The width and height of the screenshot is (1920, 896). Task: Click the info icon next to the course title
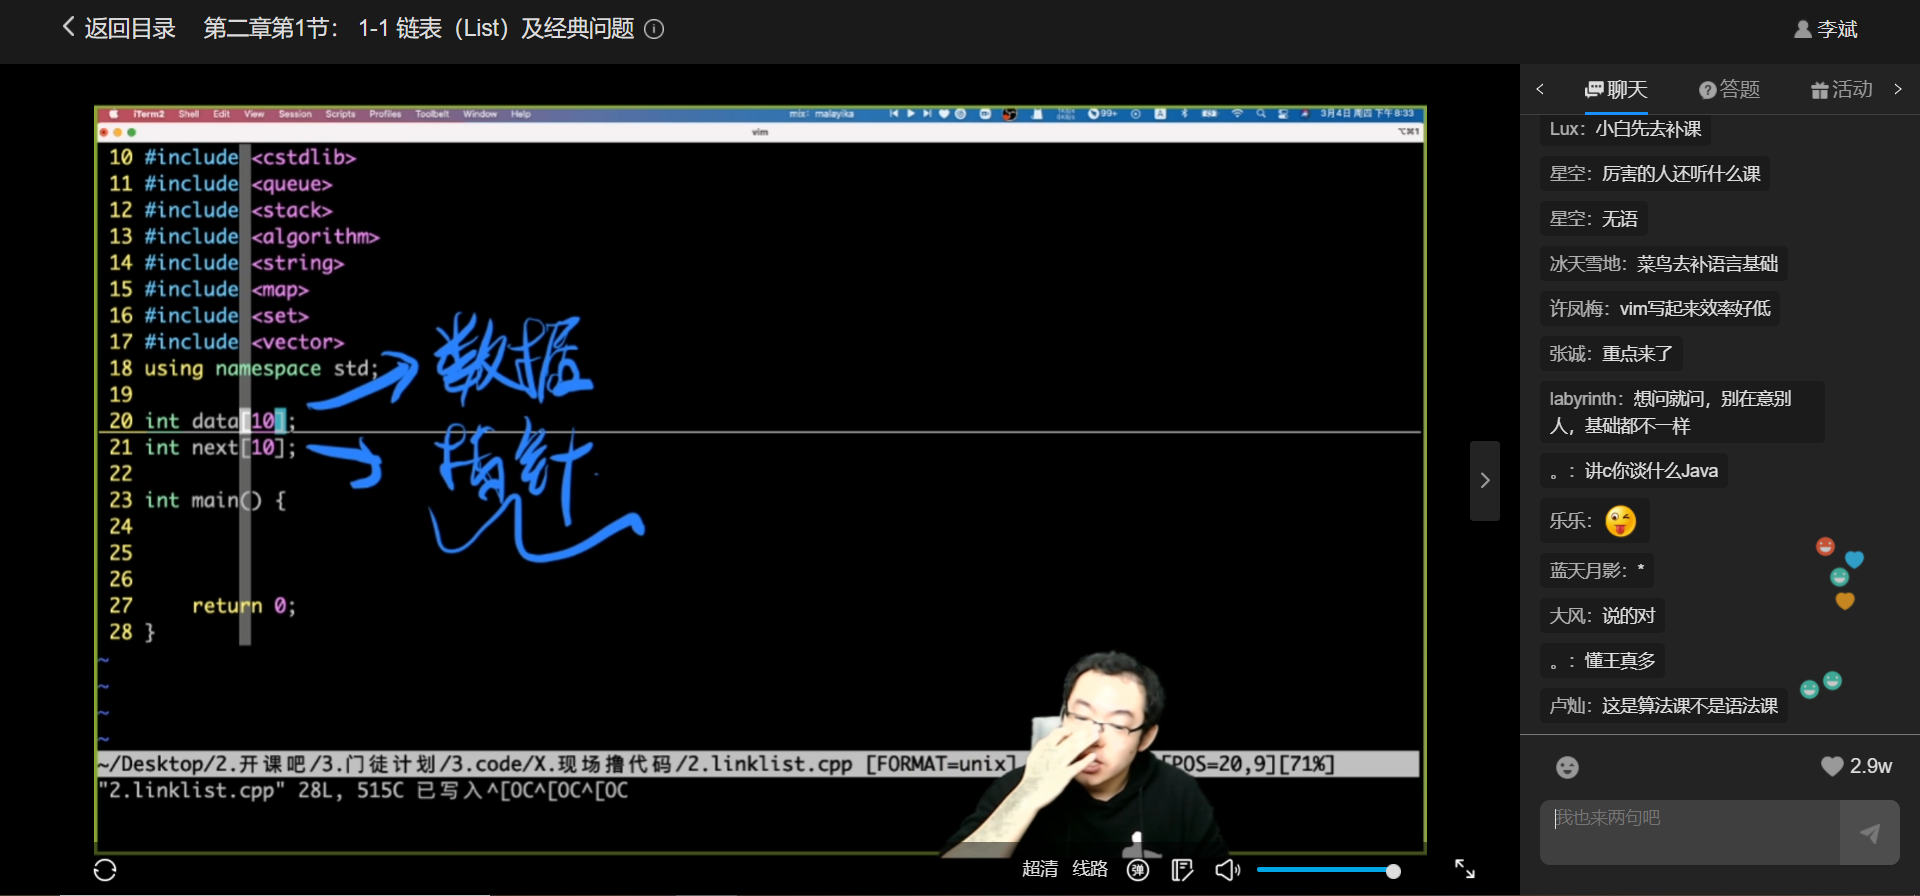(654, 29)
